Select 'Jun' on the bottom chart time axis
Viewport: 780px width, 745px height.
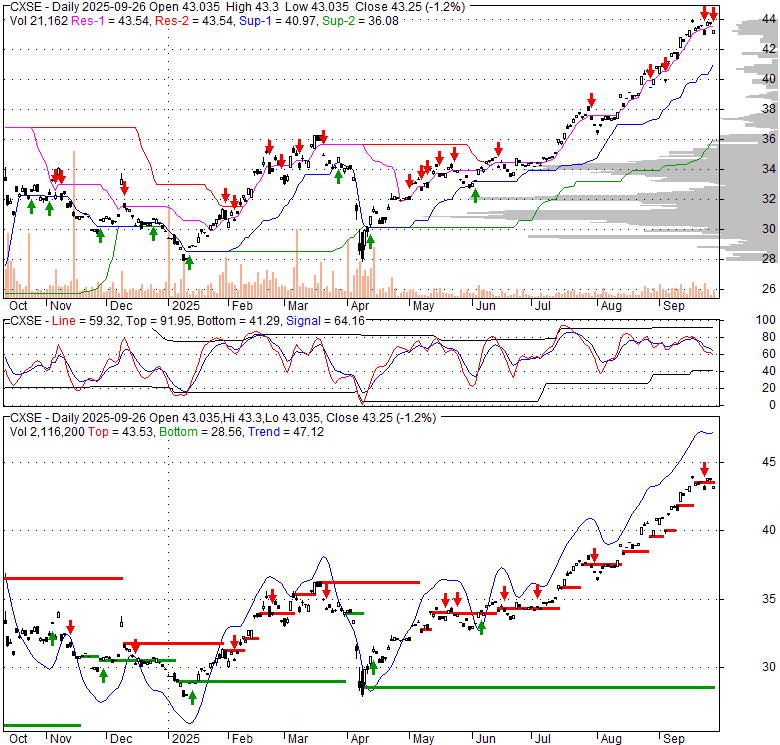pos(486,739)
